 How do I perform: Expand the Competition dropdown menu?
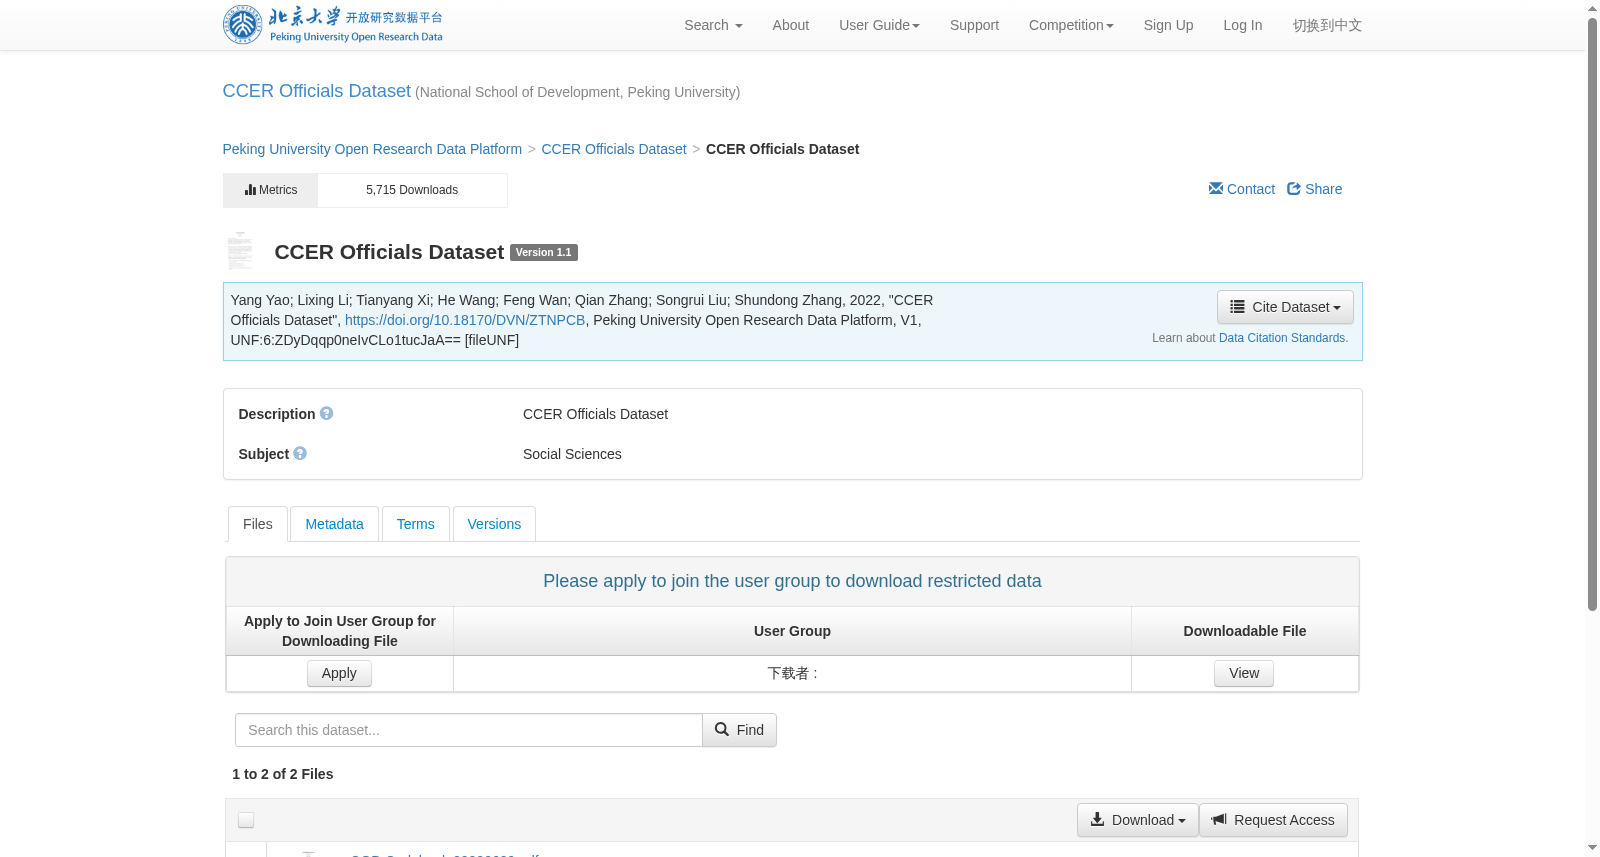(1071, 25)
